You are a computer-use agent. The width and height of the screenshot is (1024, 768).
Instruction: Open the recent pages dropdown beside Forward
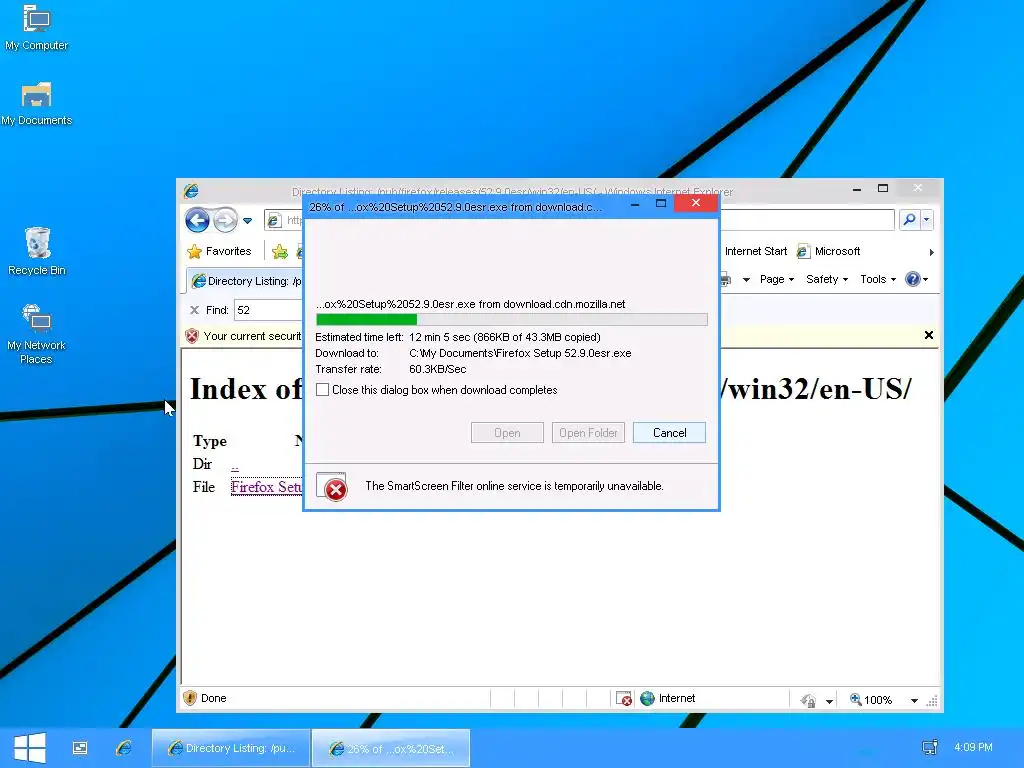(248, 221)
